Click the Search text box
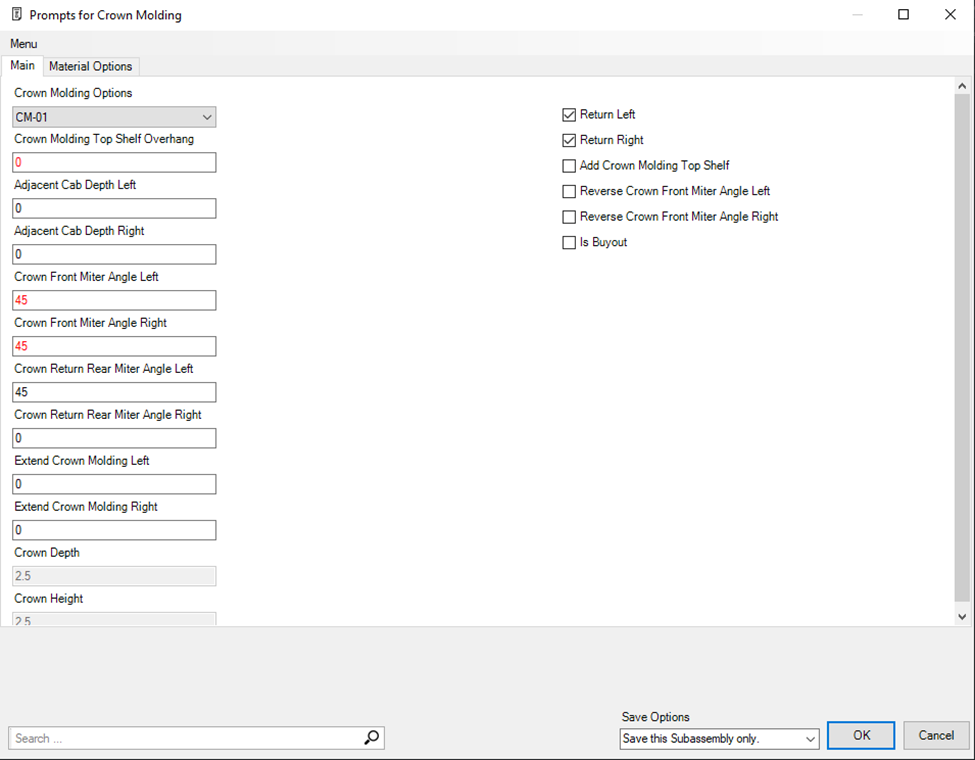This screenshot has height=760, width=975. (185, 738)
